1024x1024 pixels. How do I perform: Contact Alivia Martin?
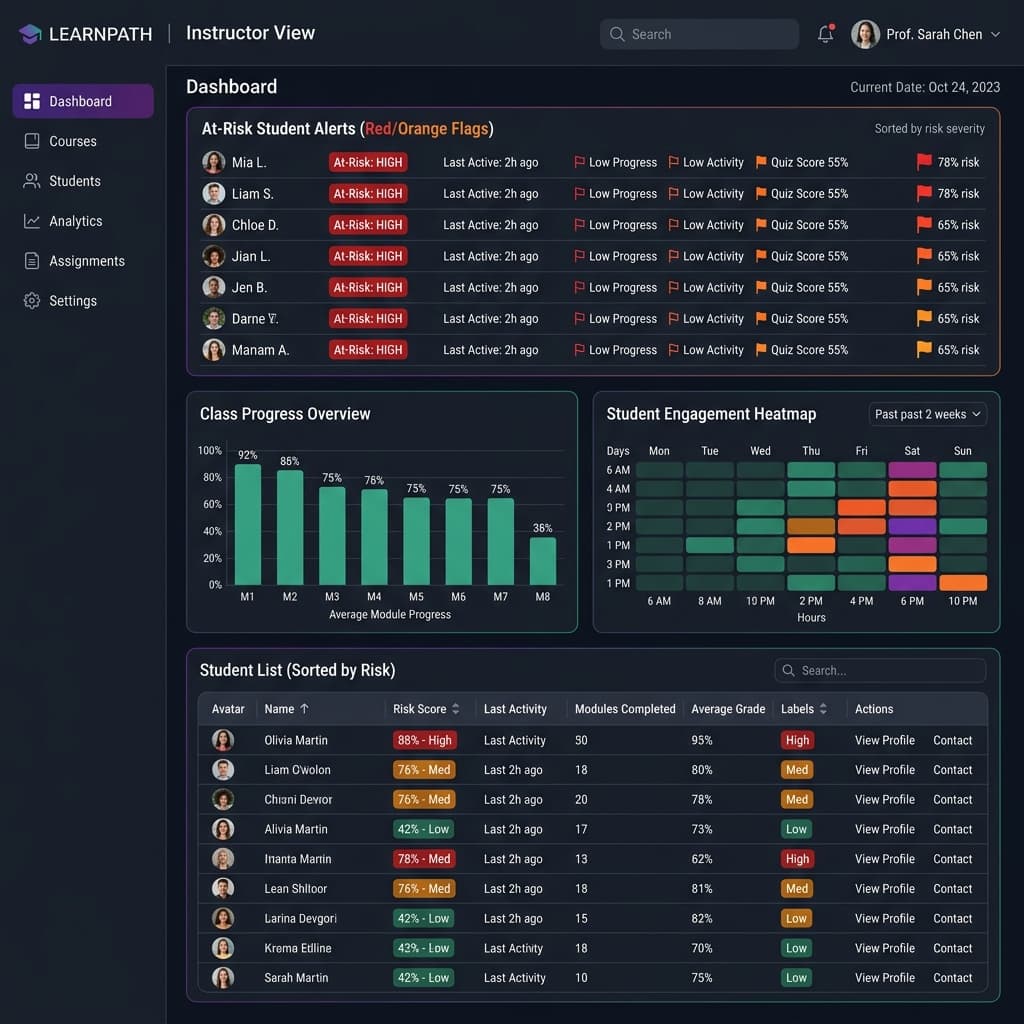pyautogui.click(x=953, y=829)
